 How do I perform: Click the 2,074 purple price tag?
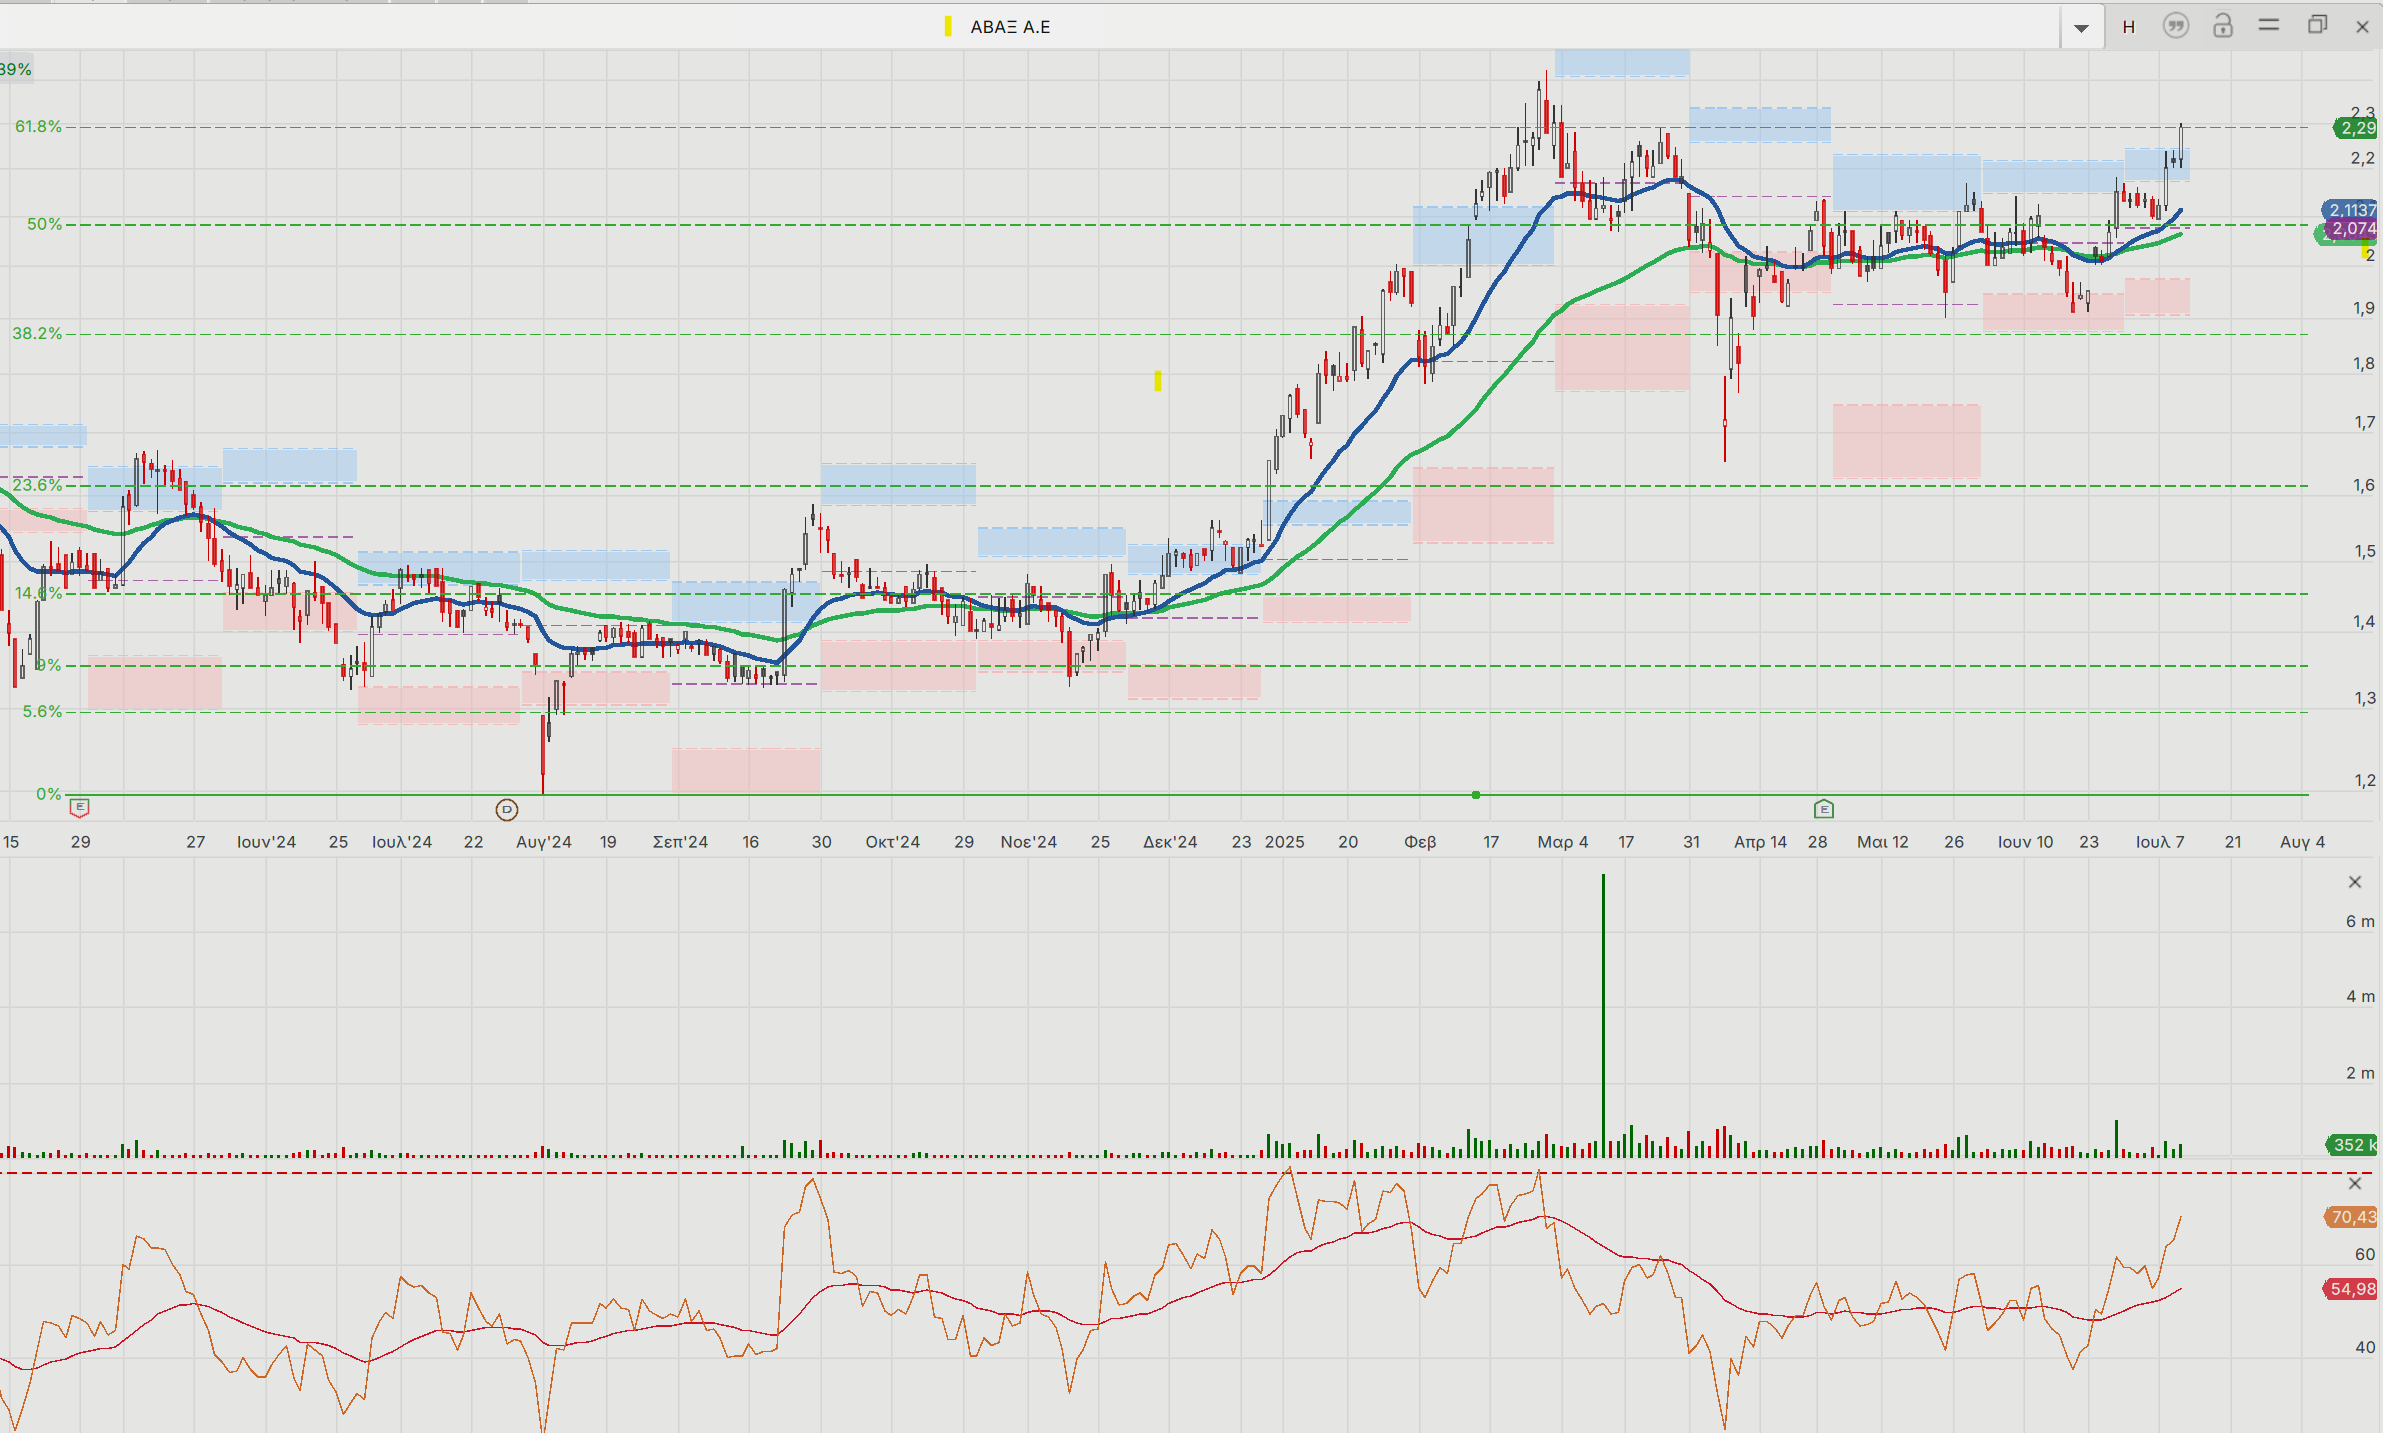tap(2353, 229)
